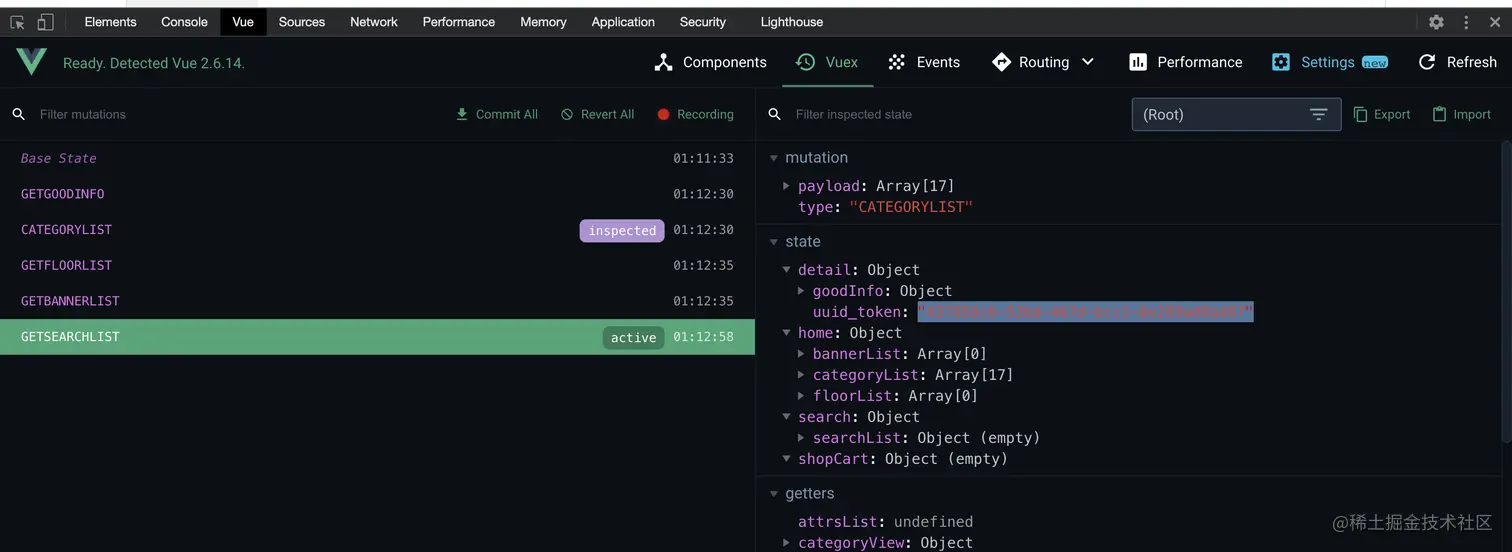This screenshot has height=552, width=1512.
Task: Open the Vuex view
Action: click(x=828, y=62)
